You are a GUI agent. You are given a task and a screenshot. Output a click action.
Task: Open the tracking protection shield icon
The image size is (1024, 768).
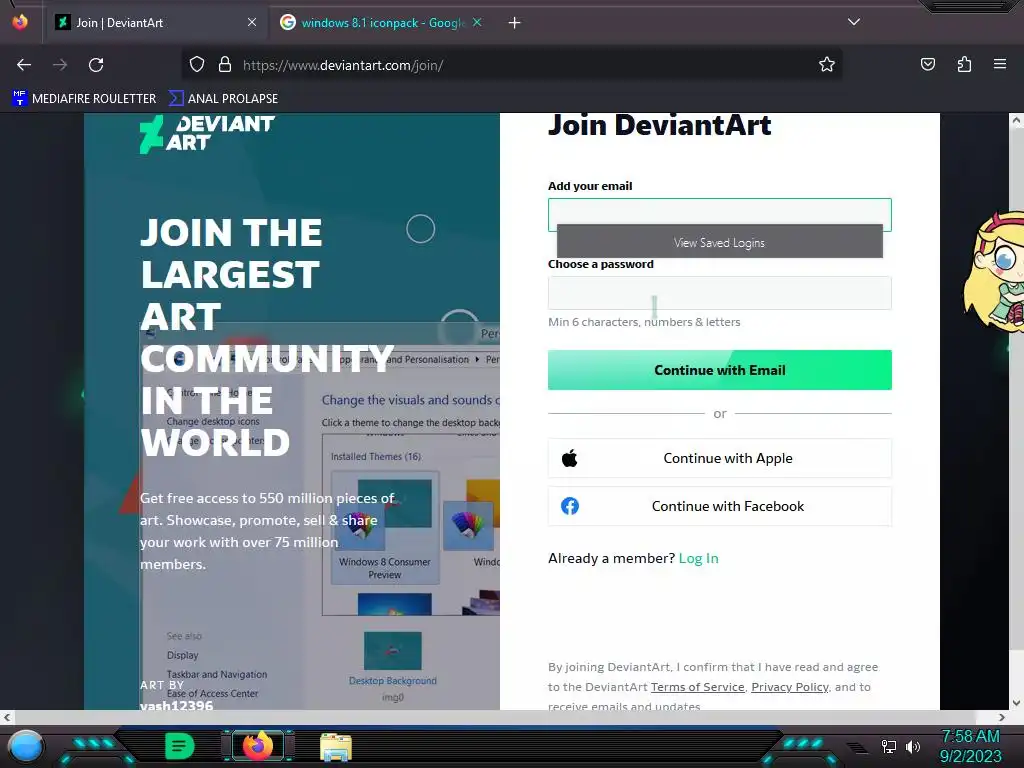(x=197, y=64)
